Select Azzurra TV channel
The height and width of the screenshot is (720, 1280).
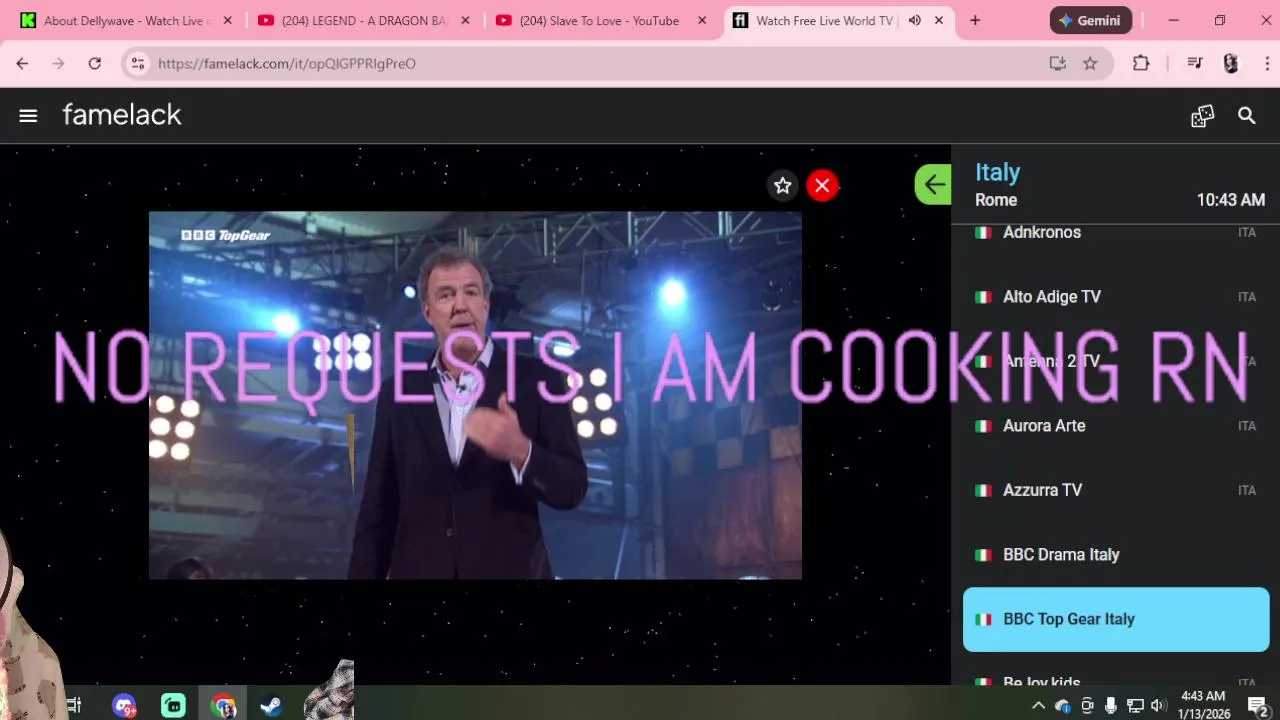[x=1116, y=490]
